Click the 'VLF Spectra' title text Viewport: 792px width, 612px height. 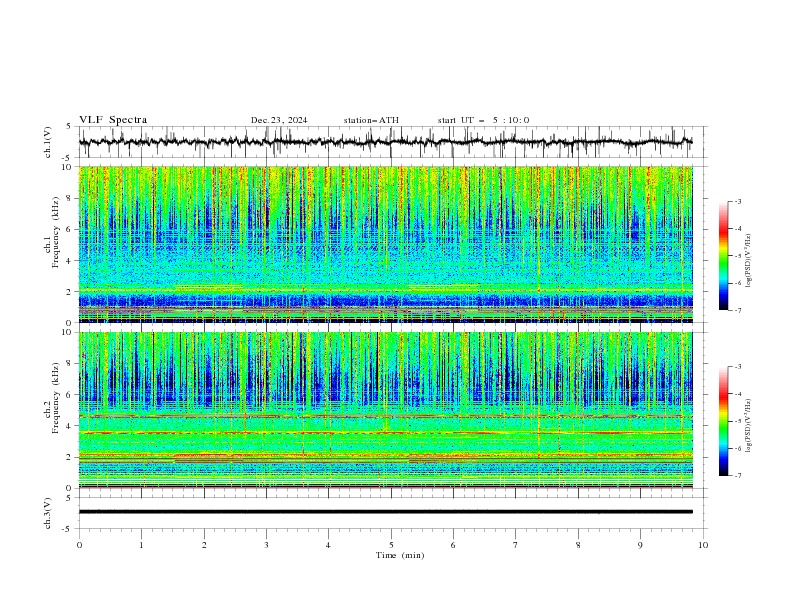coord(113,120)
